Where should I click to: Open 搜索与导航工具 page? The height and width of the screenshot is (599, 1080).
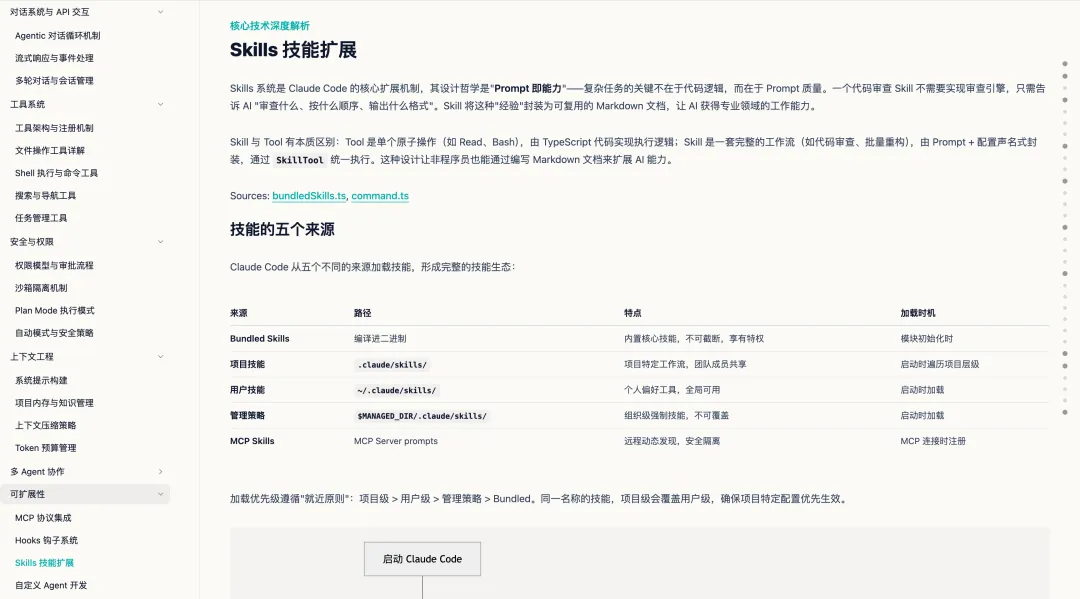point(45,196)
